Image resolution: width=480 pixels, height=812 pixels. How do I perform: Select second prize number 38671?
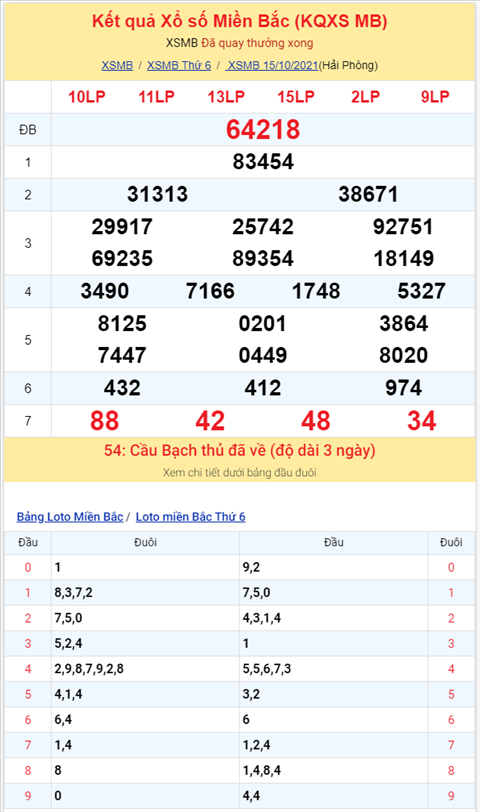tap(368, 195)
